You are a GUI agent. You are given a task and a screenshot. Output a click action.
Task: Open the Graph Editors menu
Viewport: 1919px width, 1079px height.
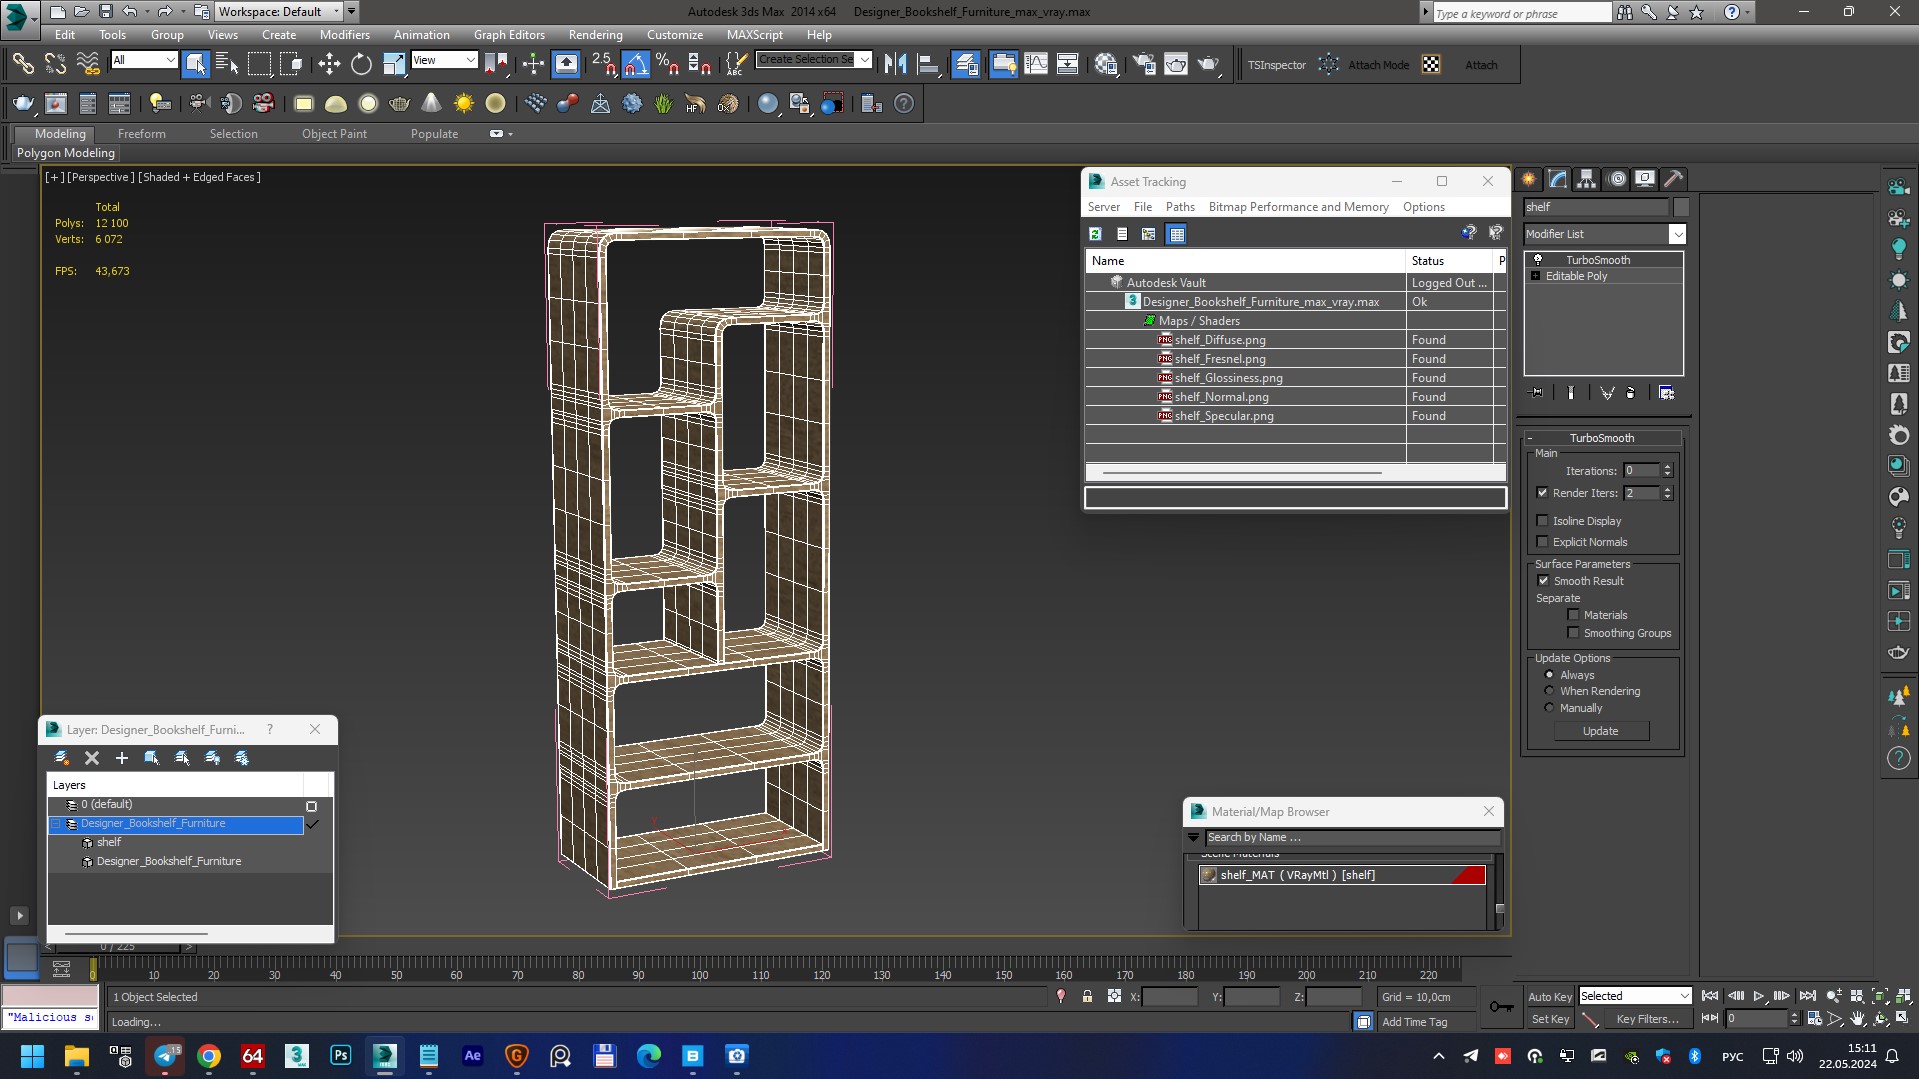tap(509, 35)
